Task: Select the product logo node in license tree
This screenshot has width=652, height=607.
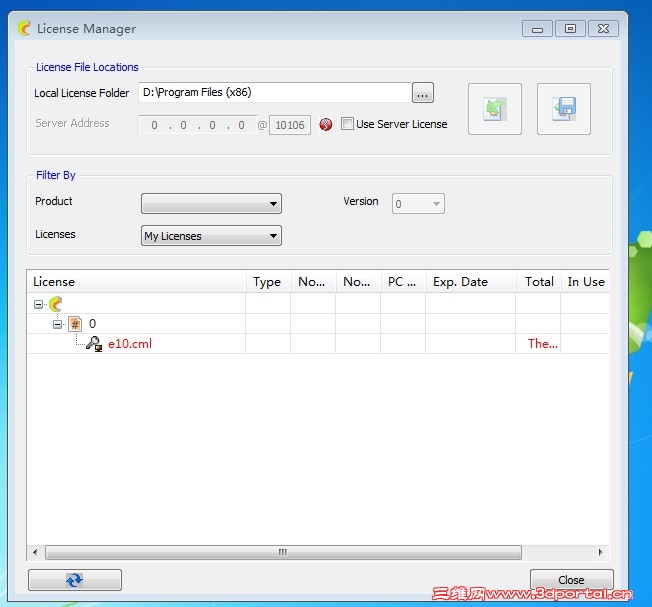Action: click(x=56, y=304)
